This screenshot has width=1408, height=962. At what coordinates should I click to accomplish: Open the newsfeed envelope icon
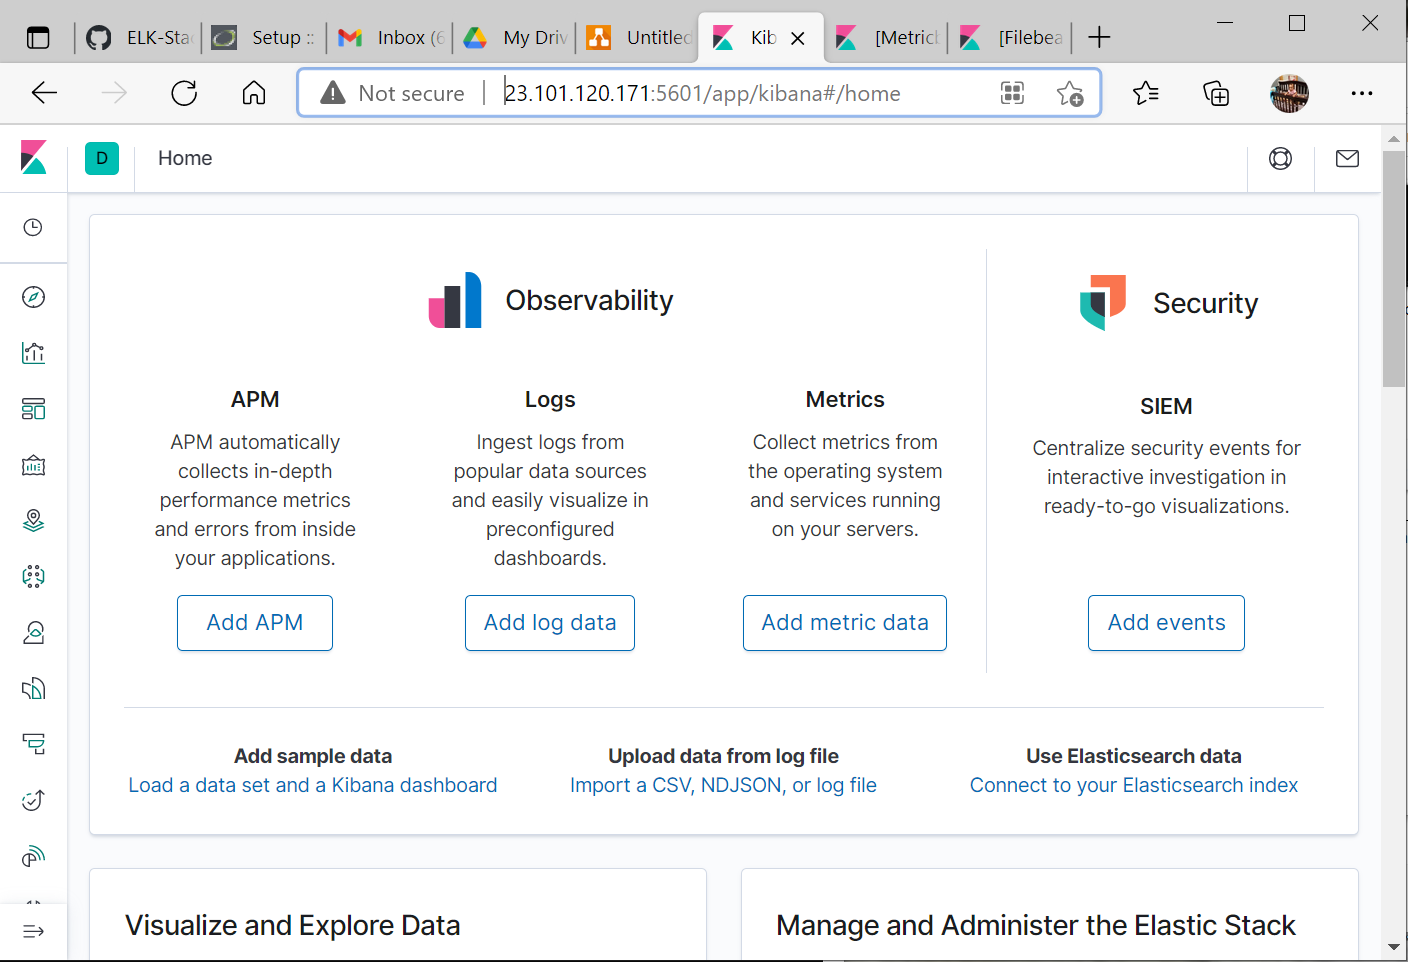click(x=1347, y=158)
